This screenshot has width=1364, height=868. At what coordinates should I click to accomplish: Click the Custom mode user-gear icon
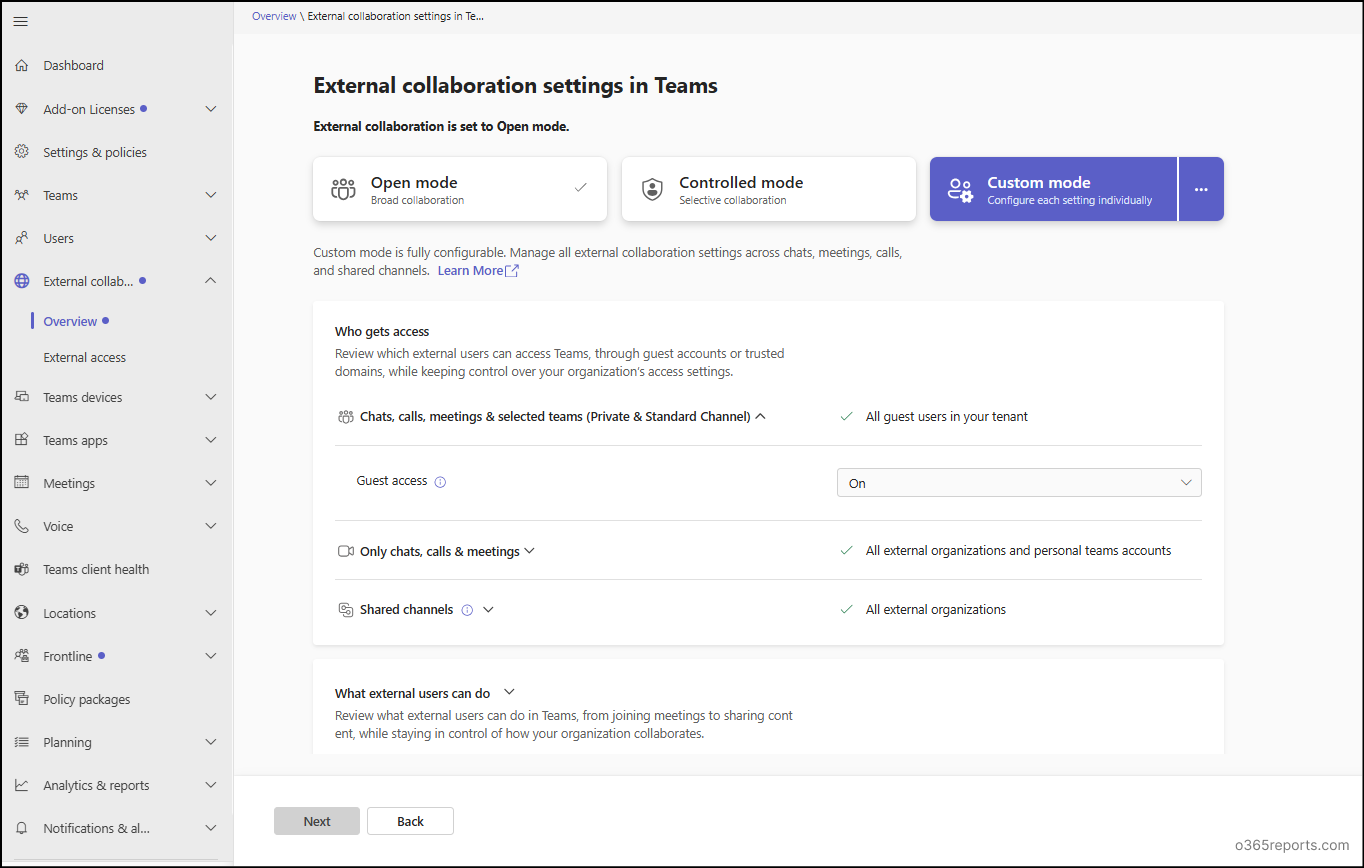coord(960,189)
